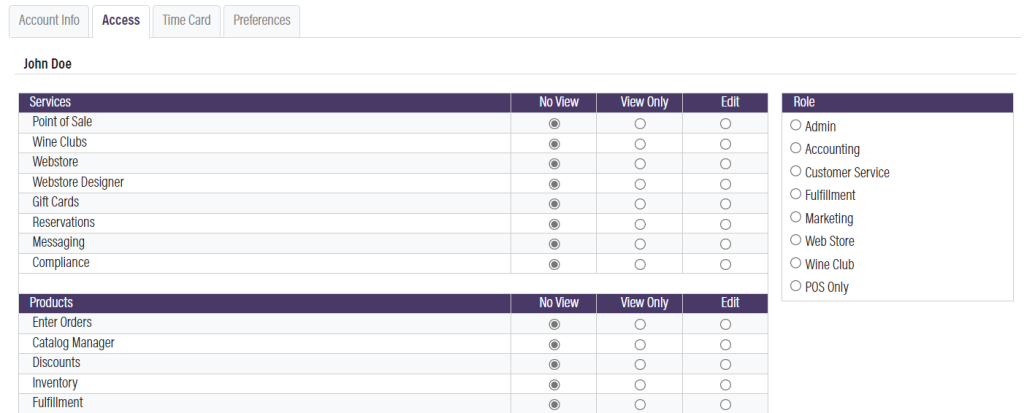The image size is (1024, 413).
Task: Pick the Fulfillment role option
Action: pyautogui.click(x=796, y=195)
